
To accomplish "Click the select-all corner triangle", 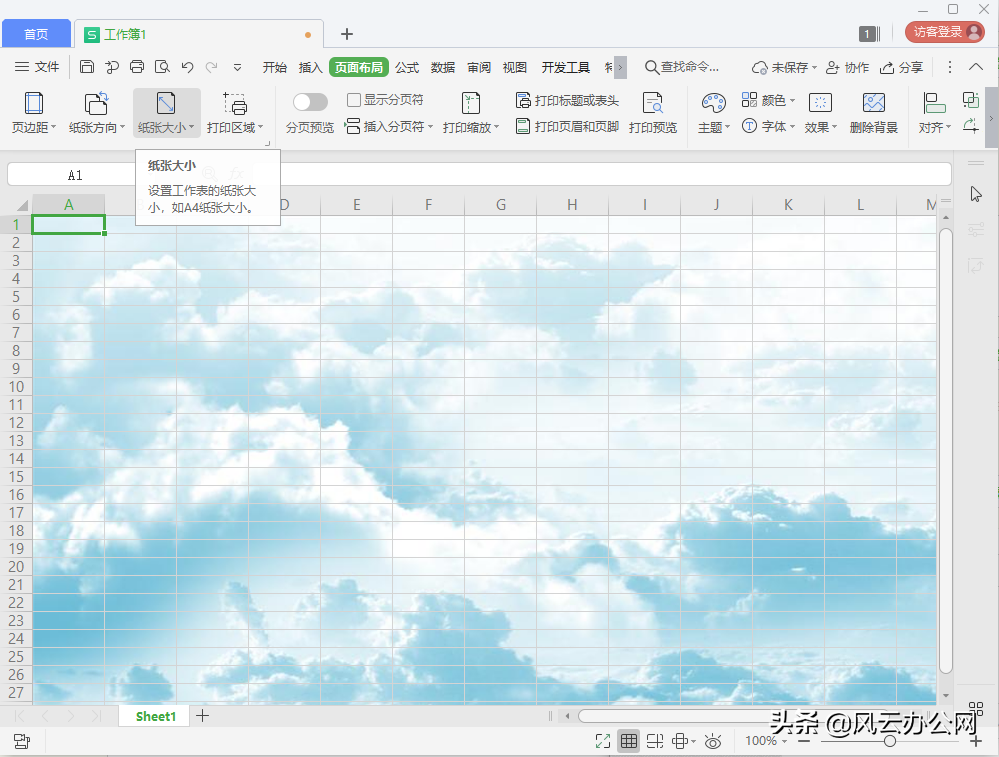I will pos(22,205).
